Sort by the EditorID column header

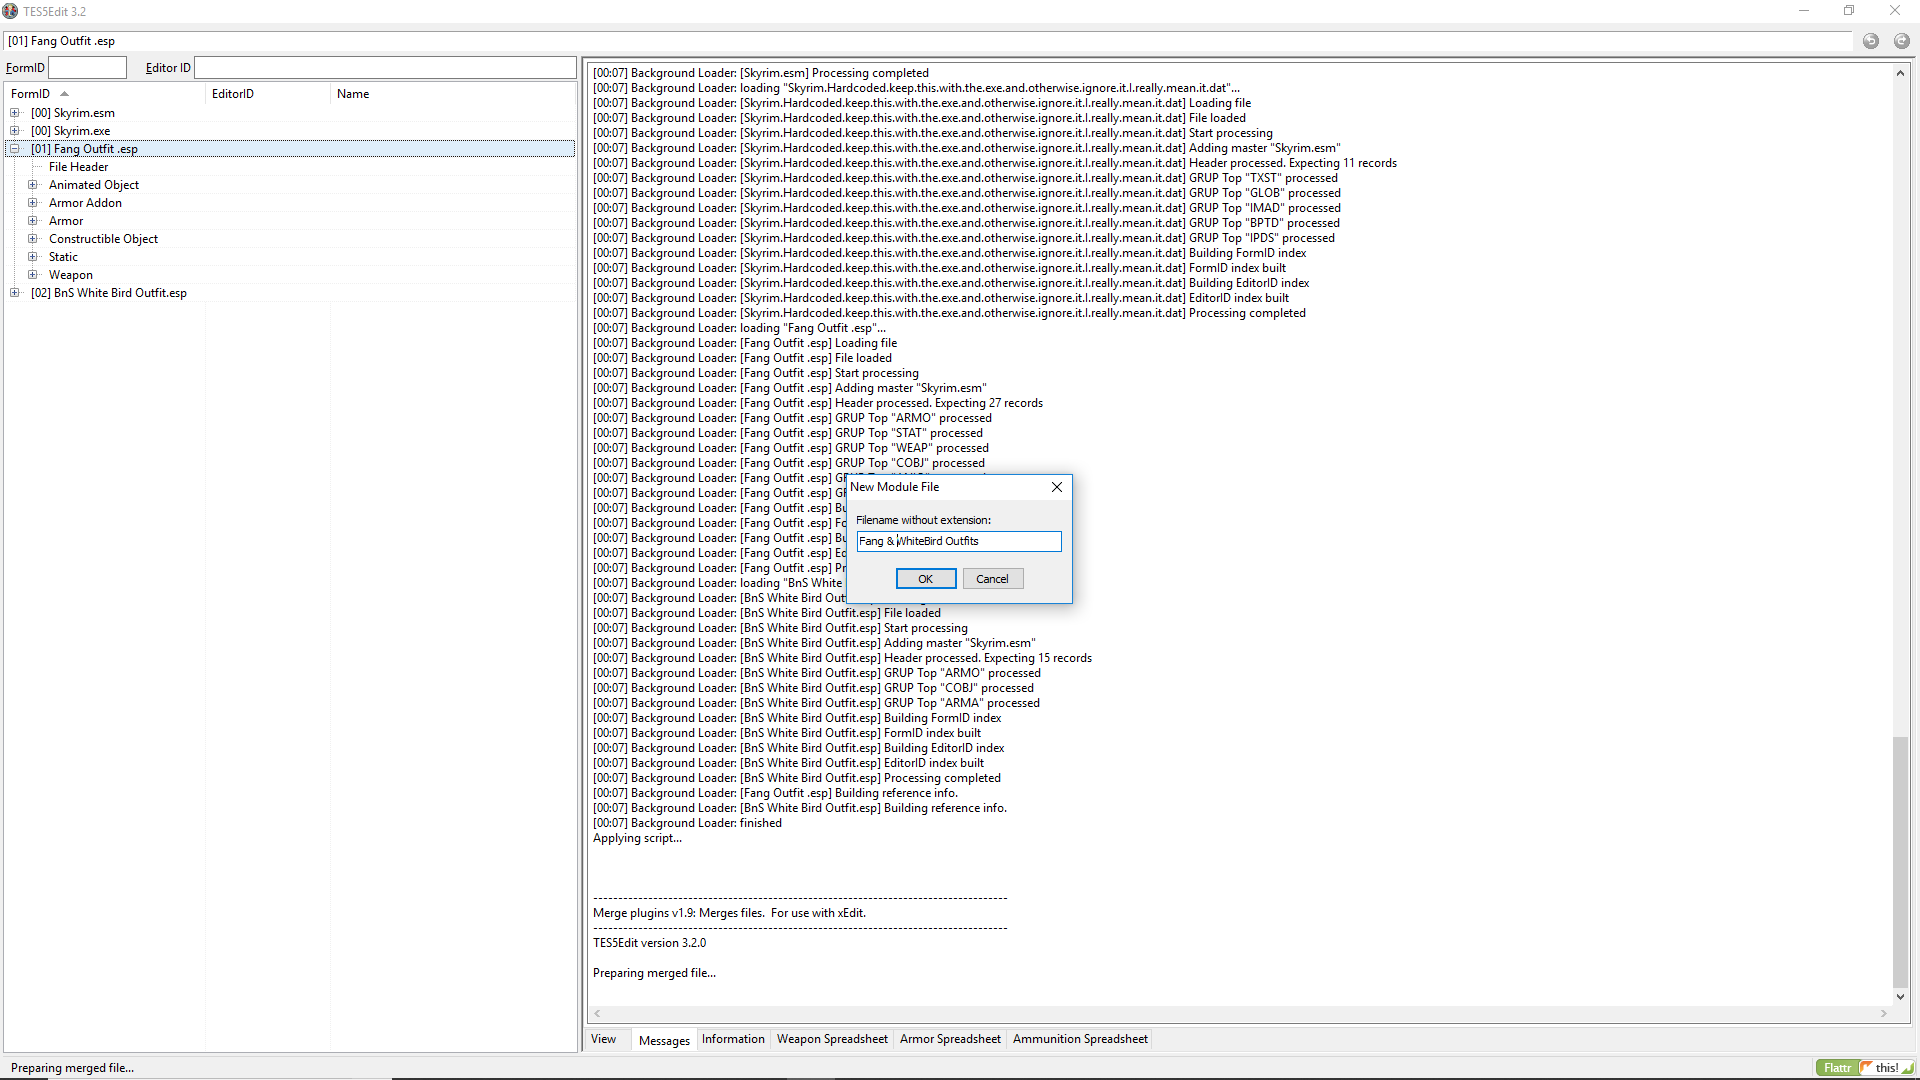coord(268,94)
